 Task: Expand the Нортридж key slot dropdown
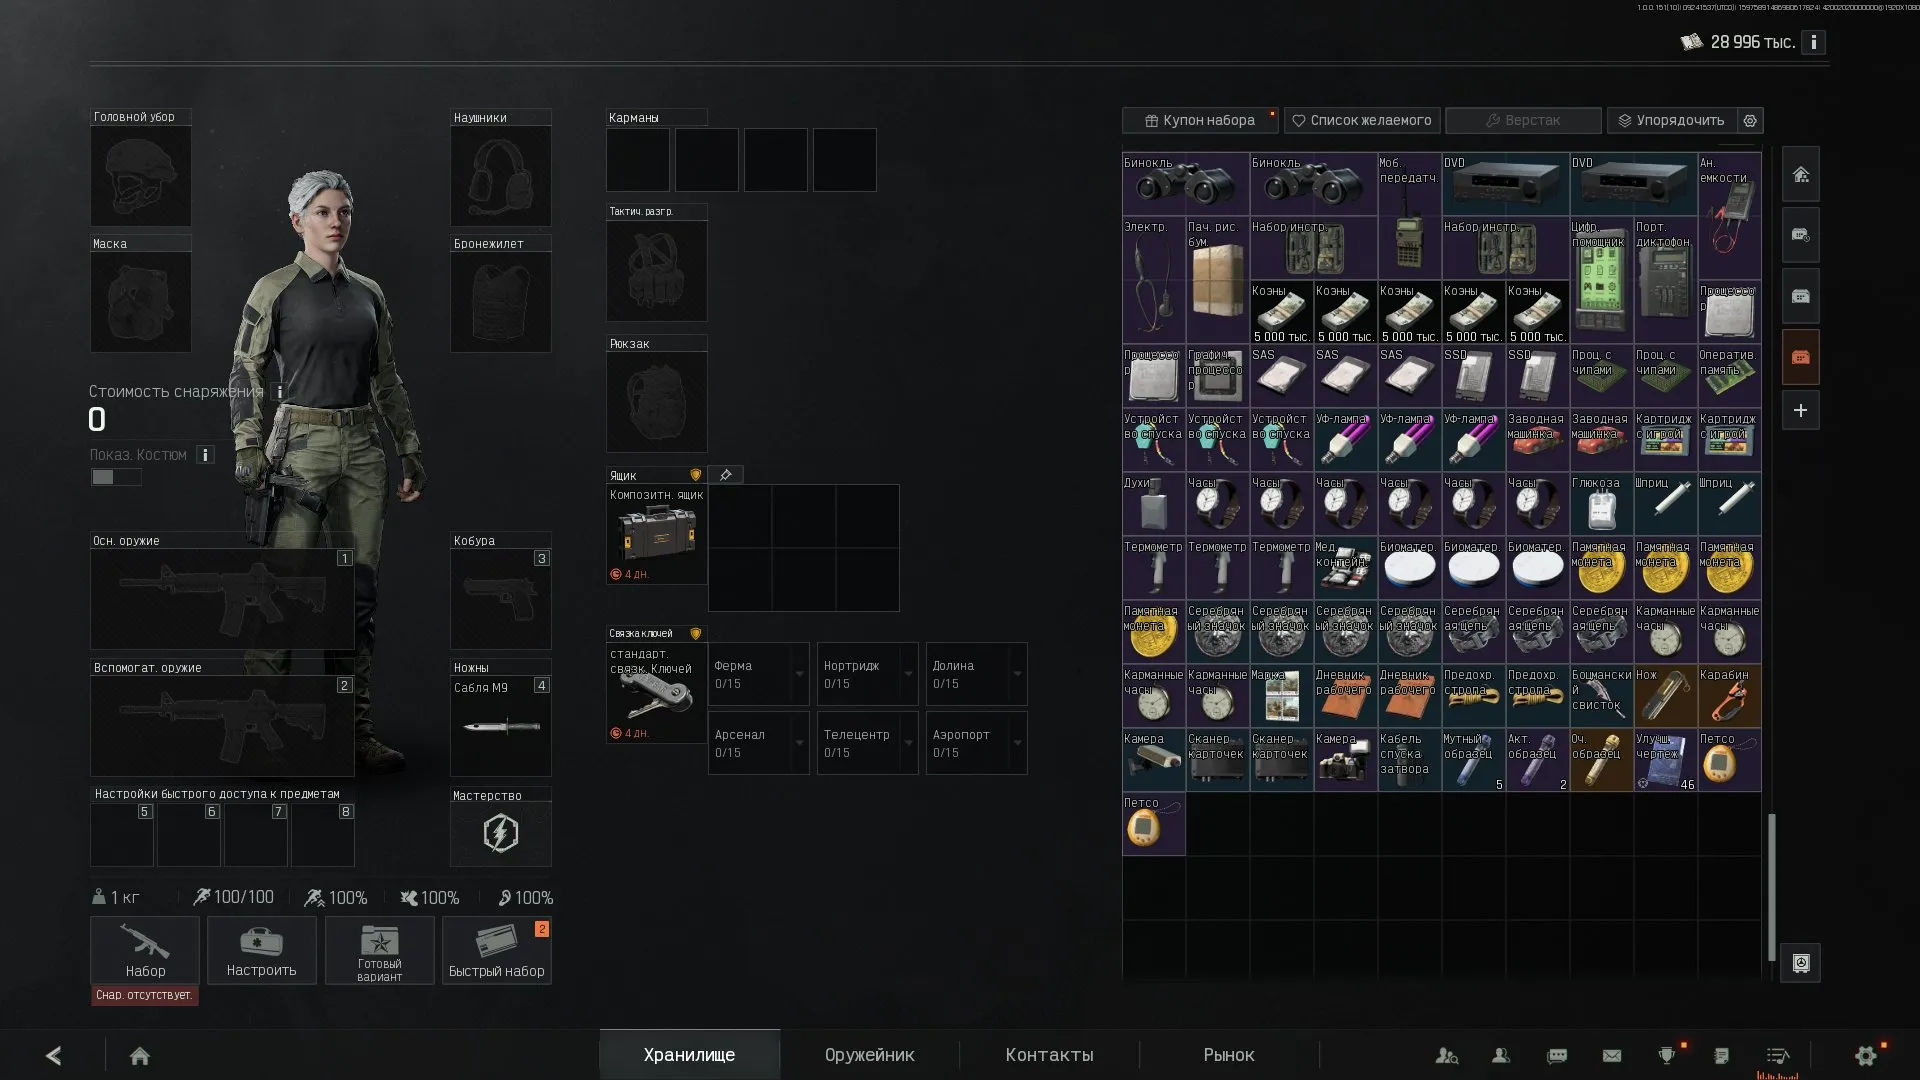[x=909, y=674]
